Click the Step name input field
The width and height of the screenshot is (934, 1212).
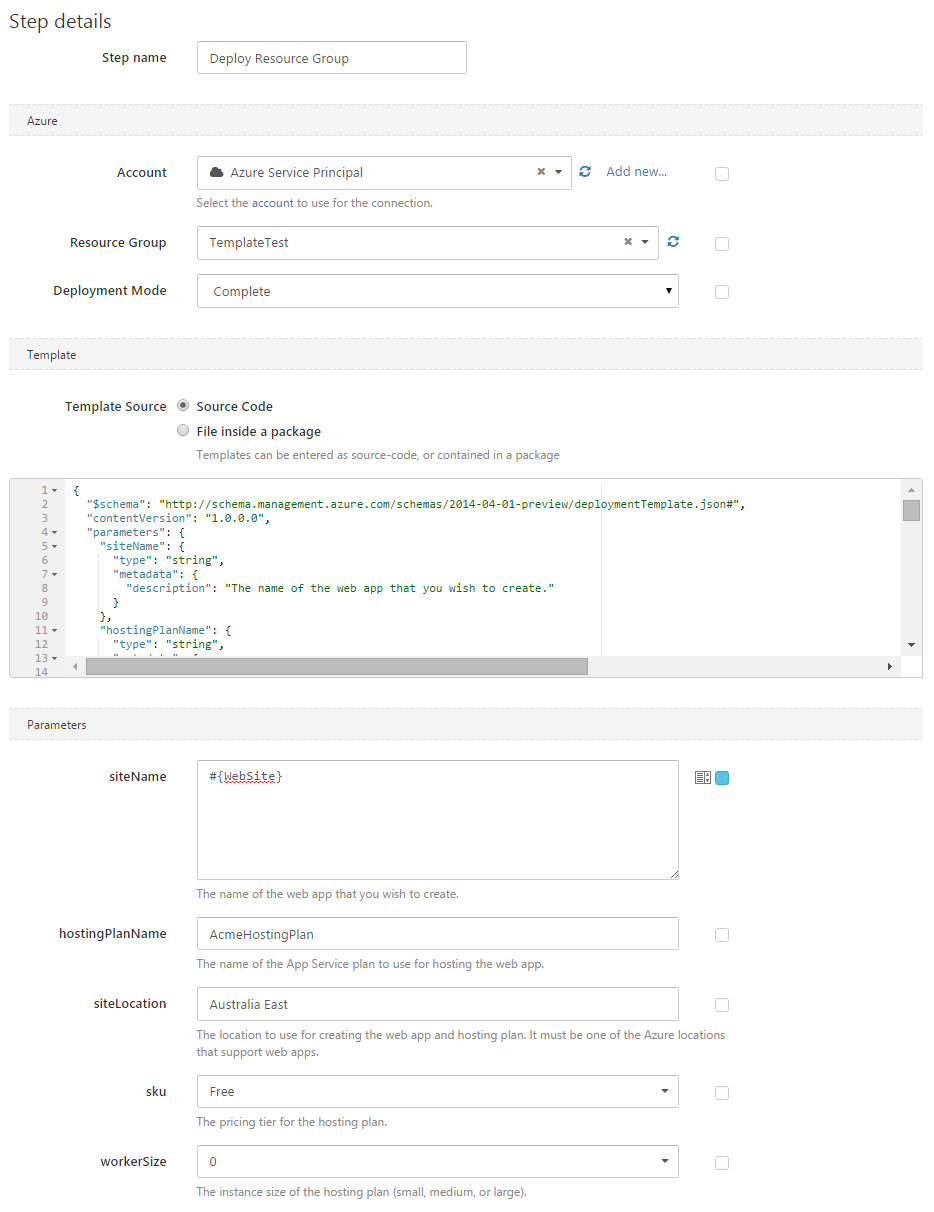click(332, 58)
